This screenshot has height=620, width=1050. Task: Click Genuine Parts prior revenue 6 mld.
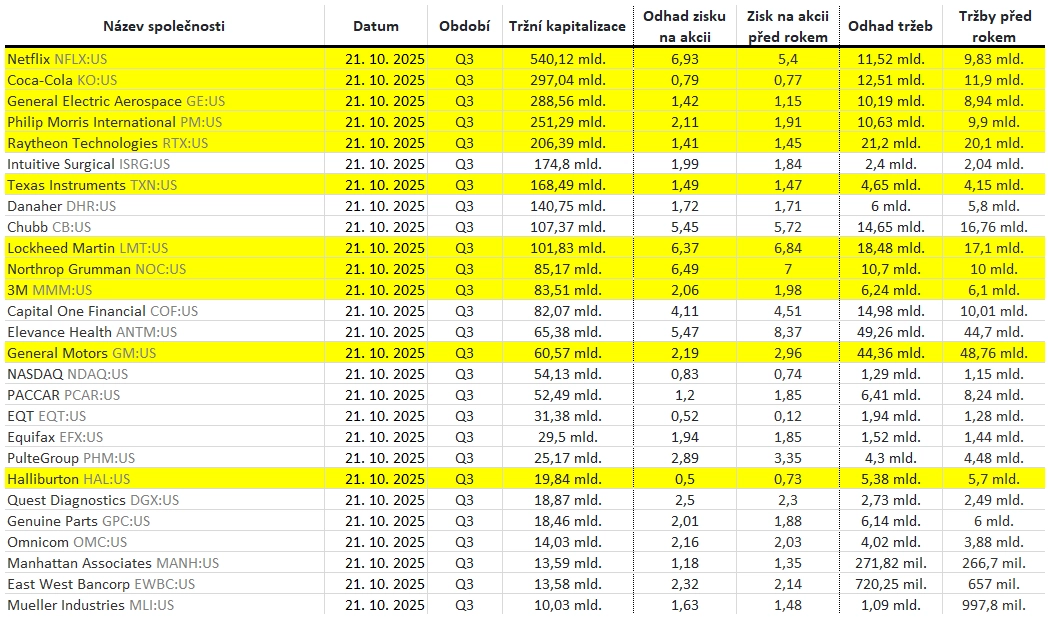click(994, 521)
